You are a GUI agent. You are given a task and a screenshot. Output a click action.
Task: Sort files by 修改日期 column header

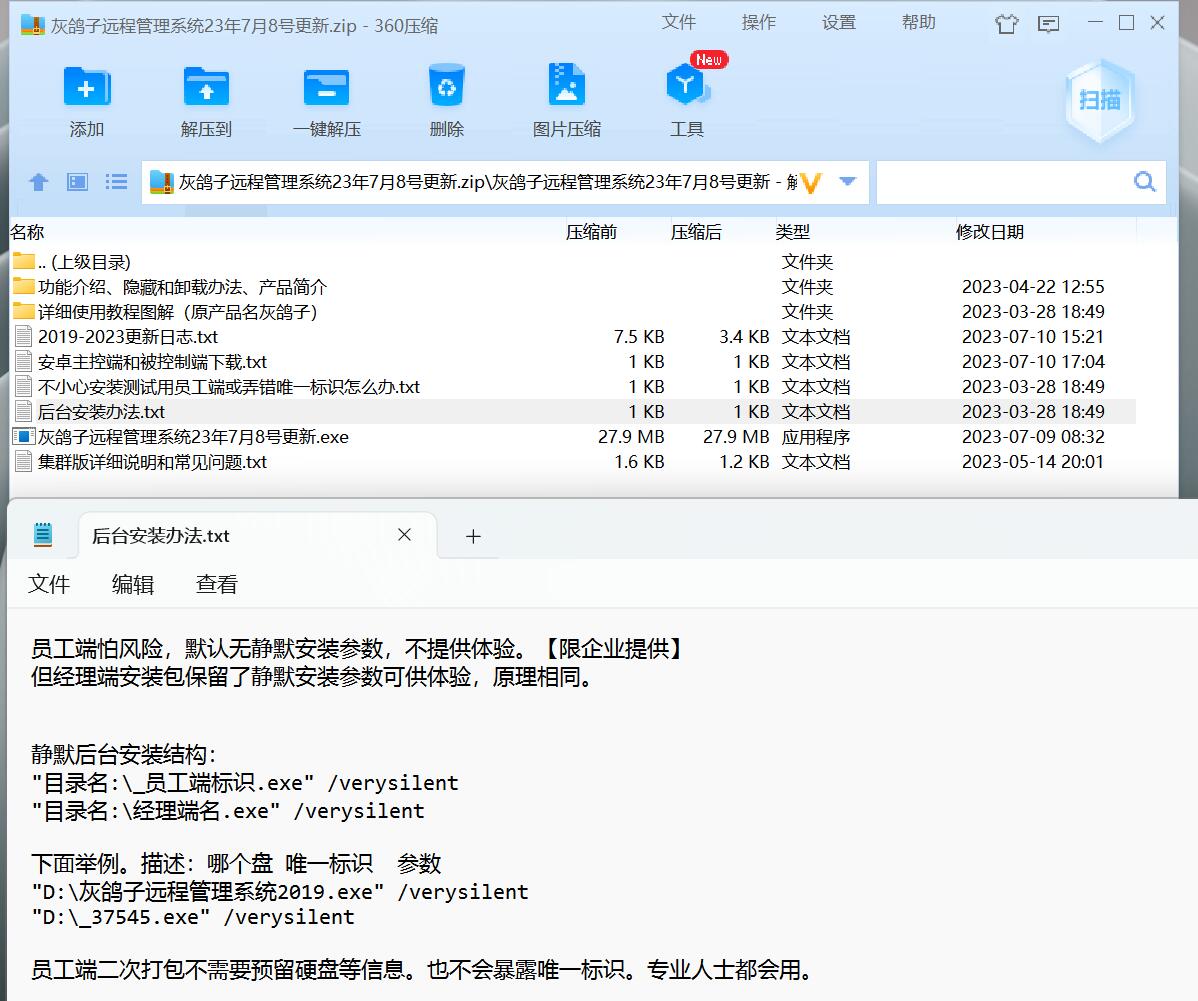click(990, 232)
